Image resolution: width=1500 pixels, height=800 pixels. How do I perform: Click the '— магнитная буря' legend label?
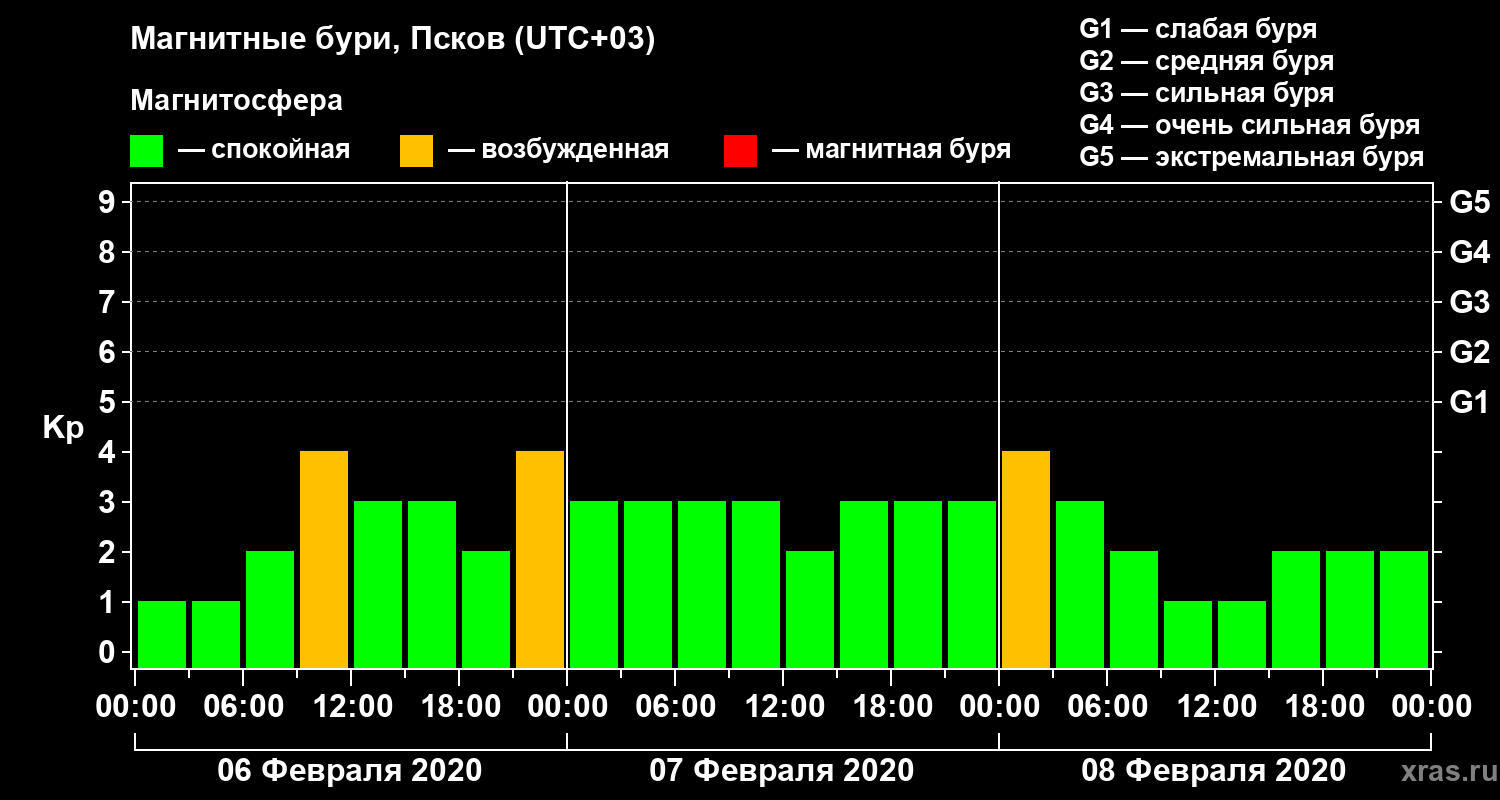[x=891, y=150]
